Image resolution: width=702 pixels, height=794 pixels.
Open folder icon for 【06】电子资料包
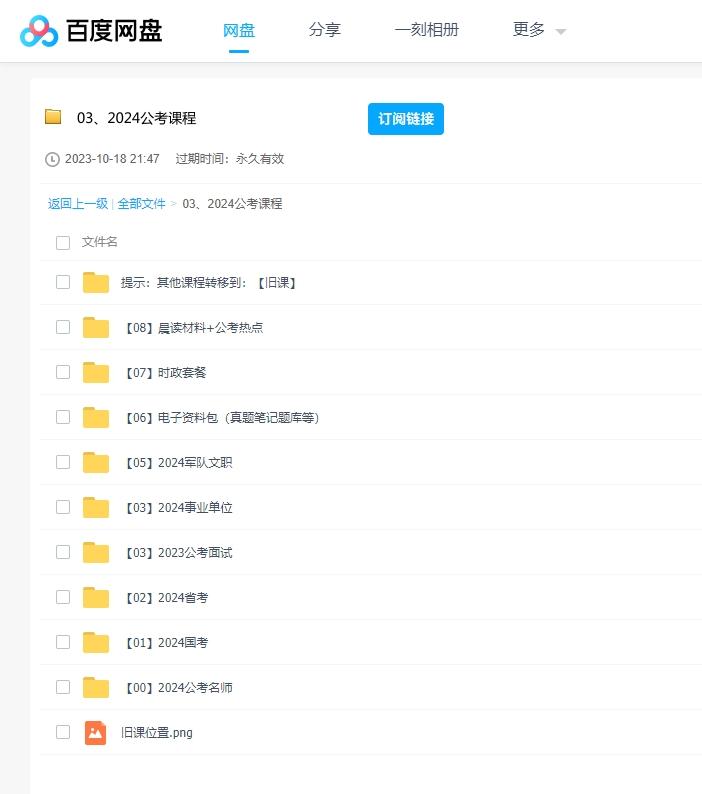pyautogui.click(x=96, y=417)
